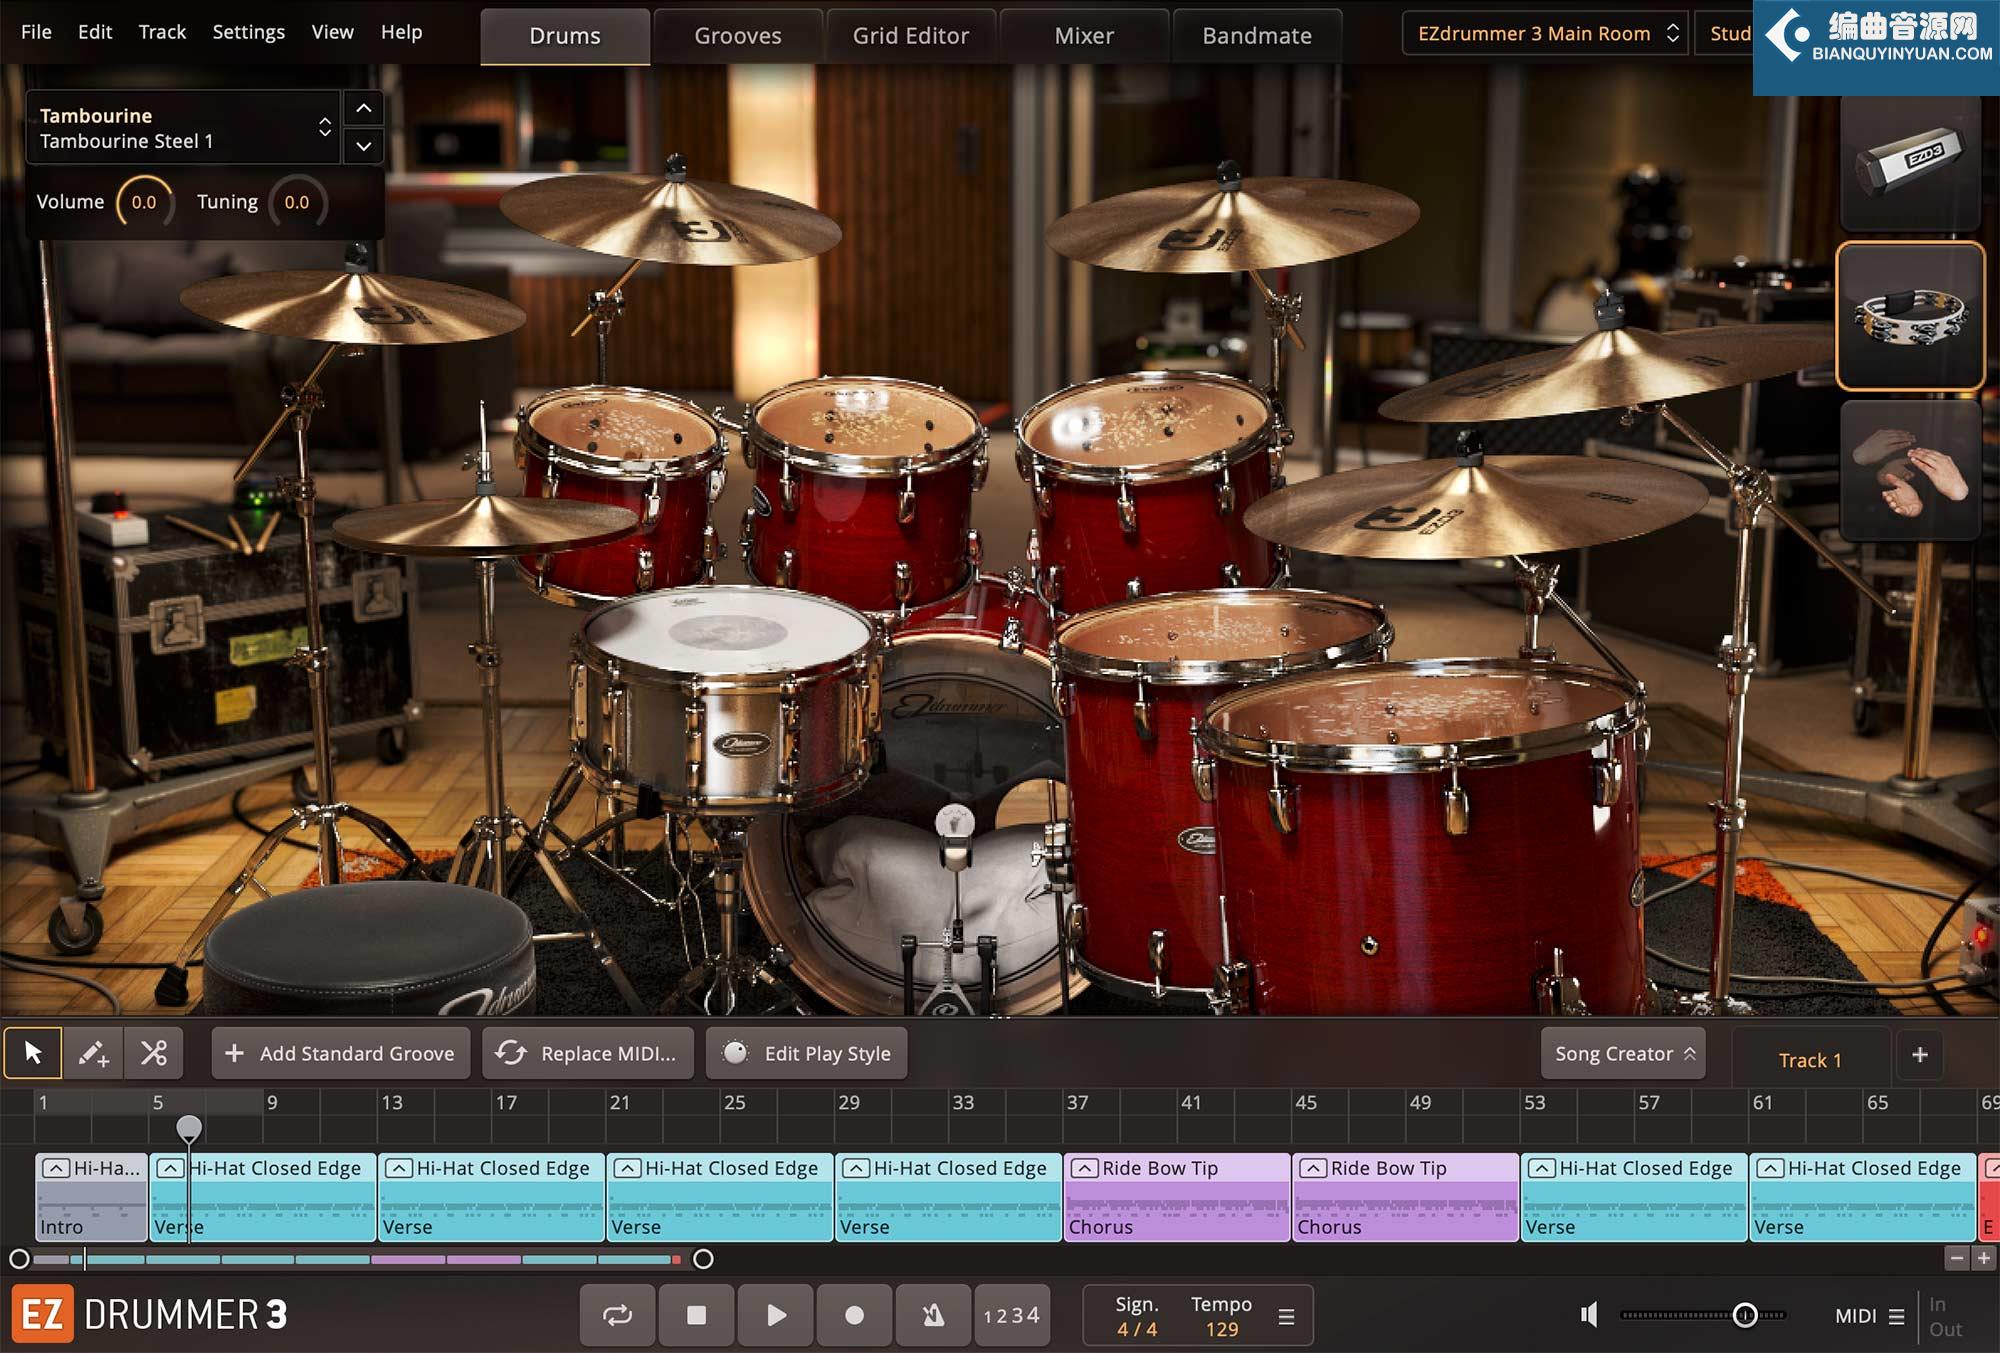
Task: Click the plus icon to add track
Action: tap(1919, 1054)
